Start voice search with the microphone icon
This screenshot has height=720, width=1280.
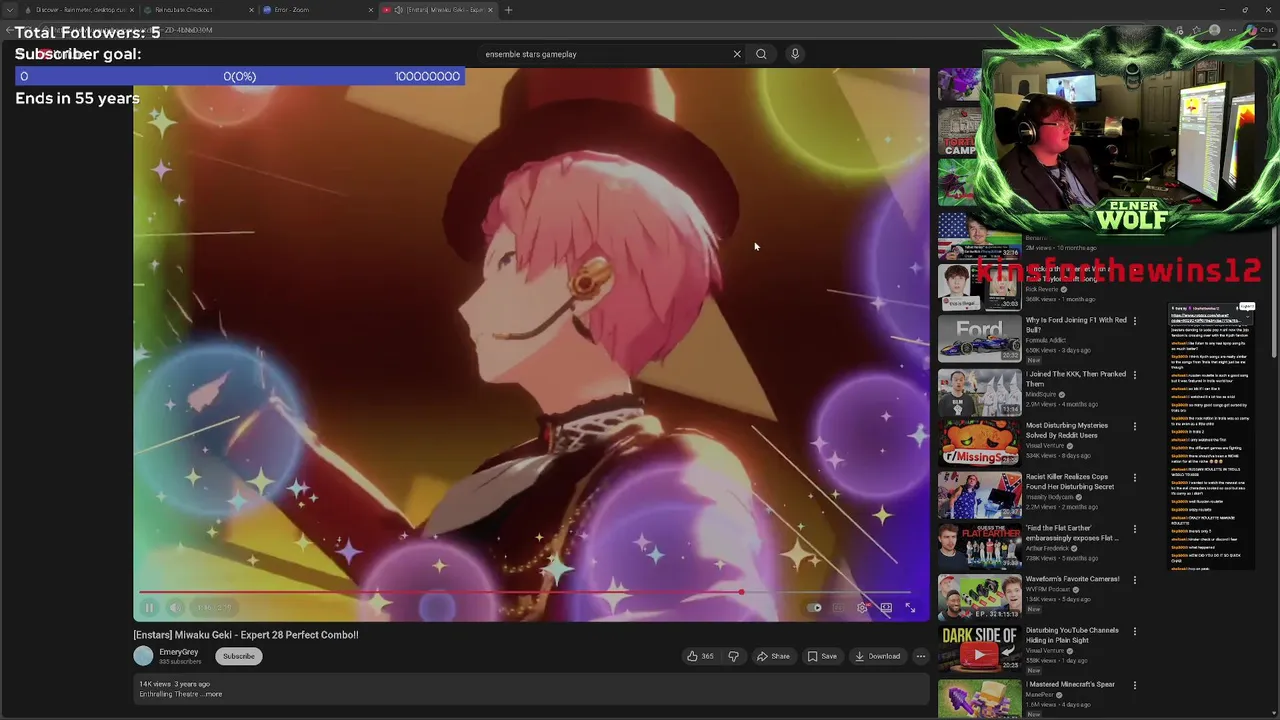tap(795, 54)
